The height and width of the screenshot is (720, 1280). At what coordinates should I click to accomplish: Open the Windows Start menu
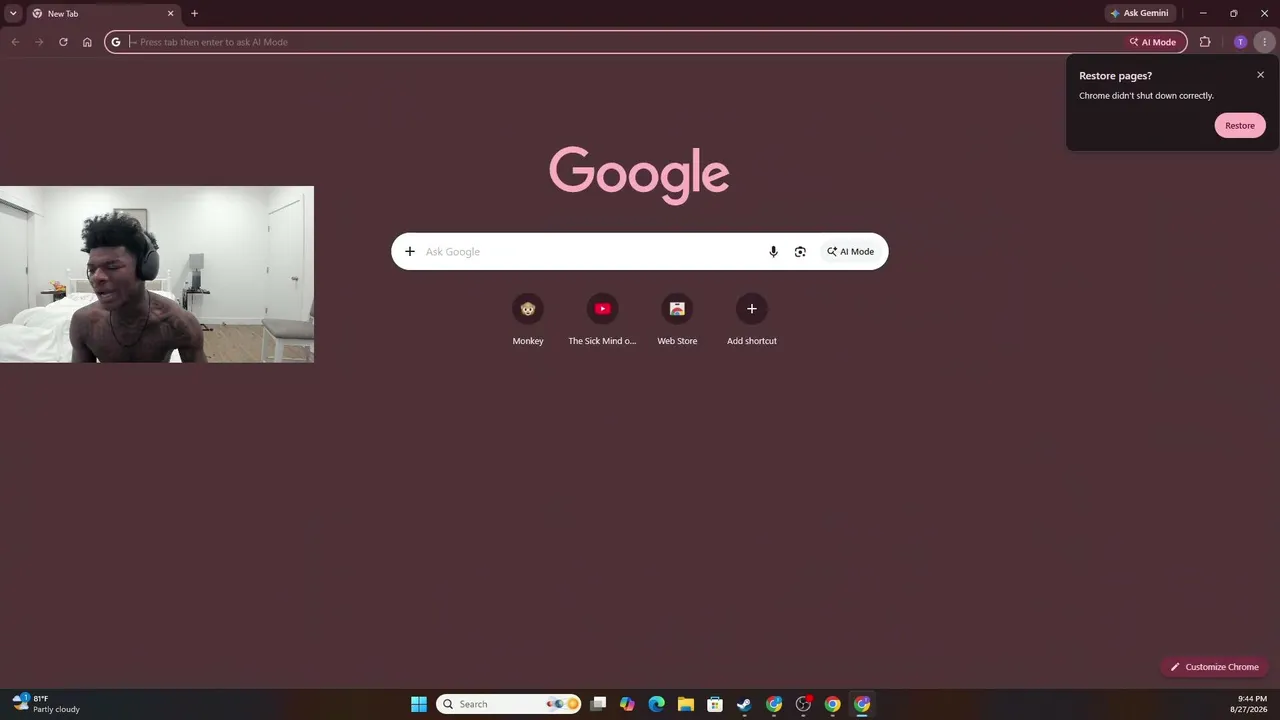[x=419, y=704]
